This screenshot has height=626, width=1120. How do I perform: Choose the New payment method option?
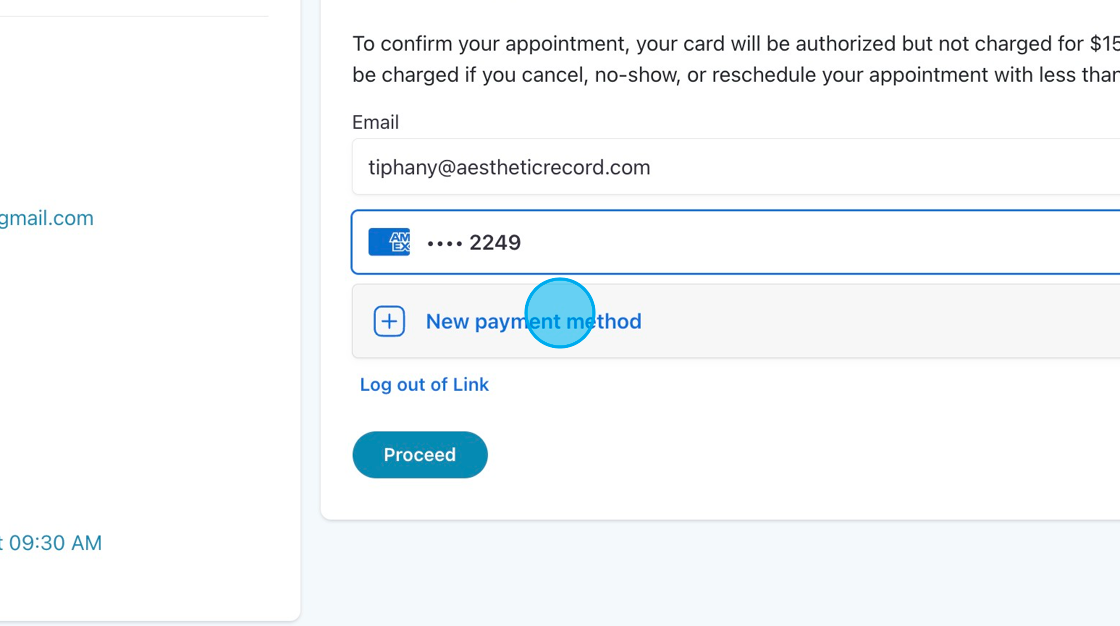click(533, 321)
